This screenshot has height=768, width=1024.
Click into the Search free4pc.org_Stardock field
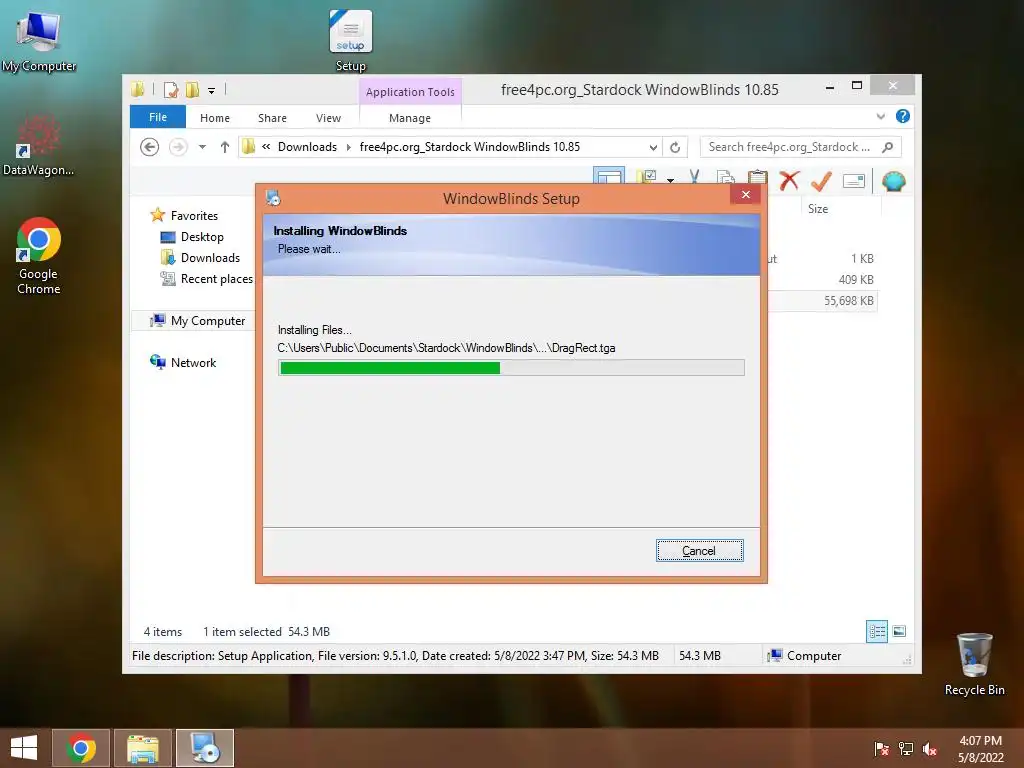pos(800,147)
